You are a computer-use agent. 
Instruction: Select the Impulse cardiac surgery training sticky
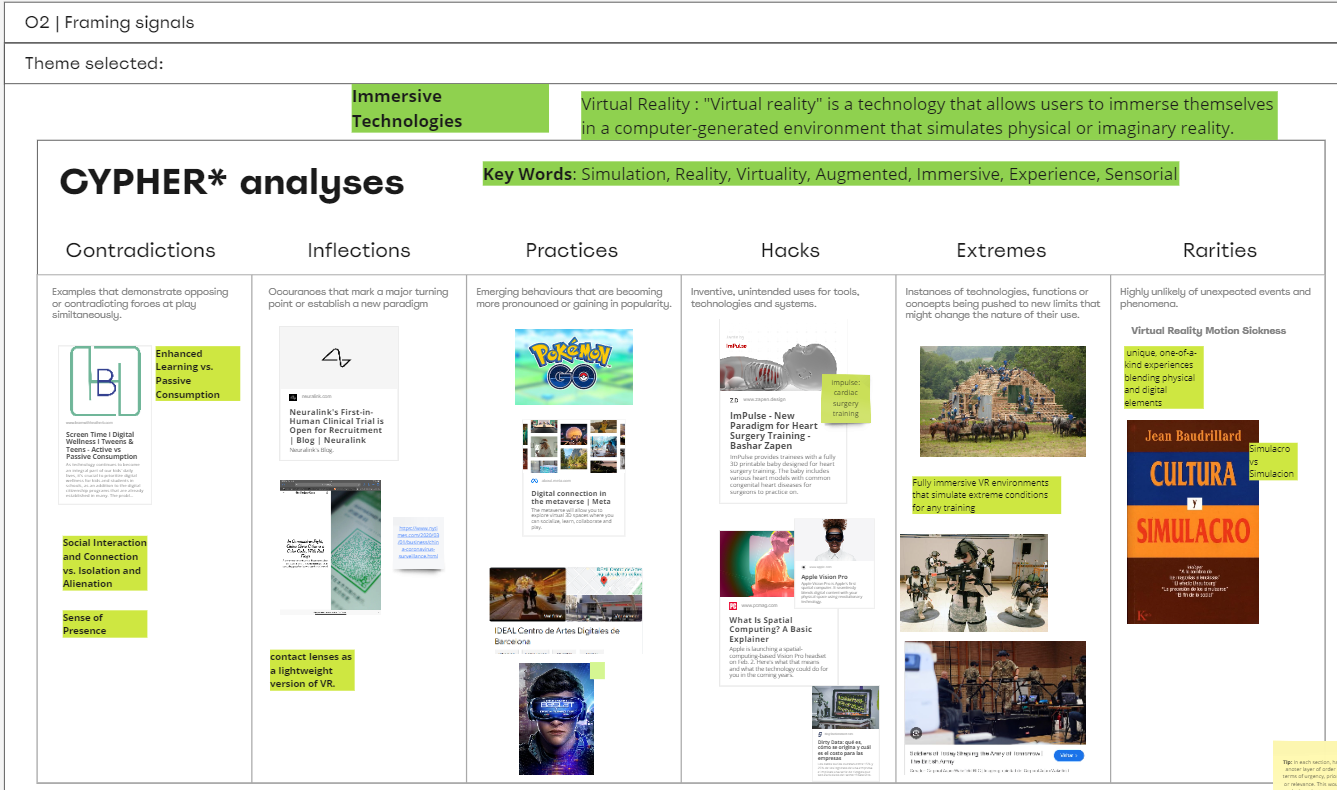(x=845, y=398)
